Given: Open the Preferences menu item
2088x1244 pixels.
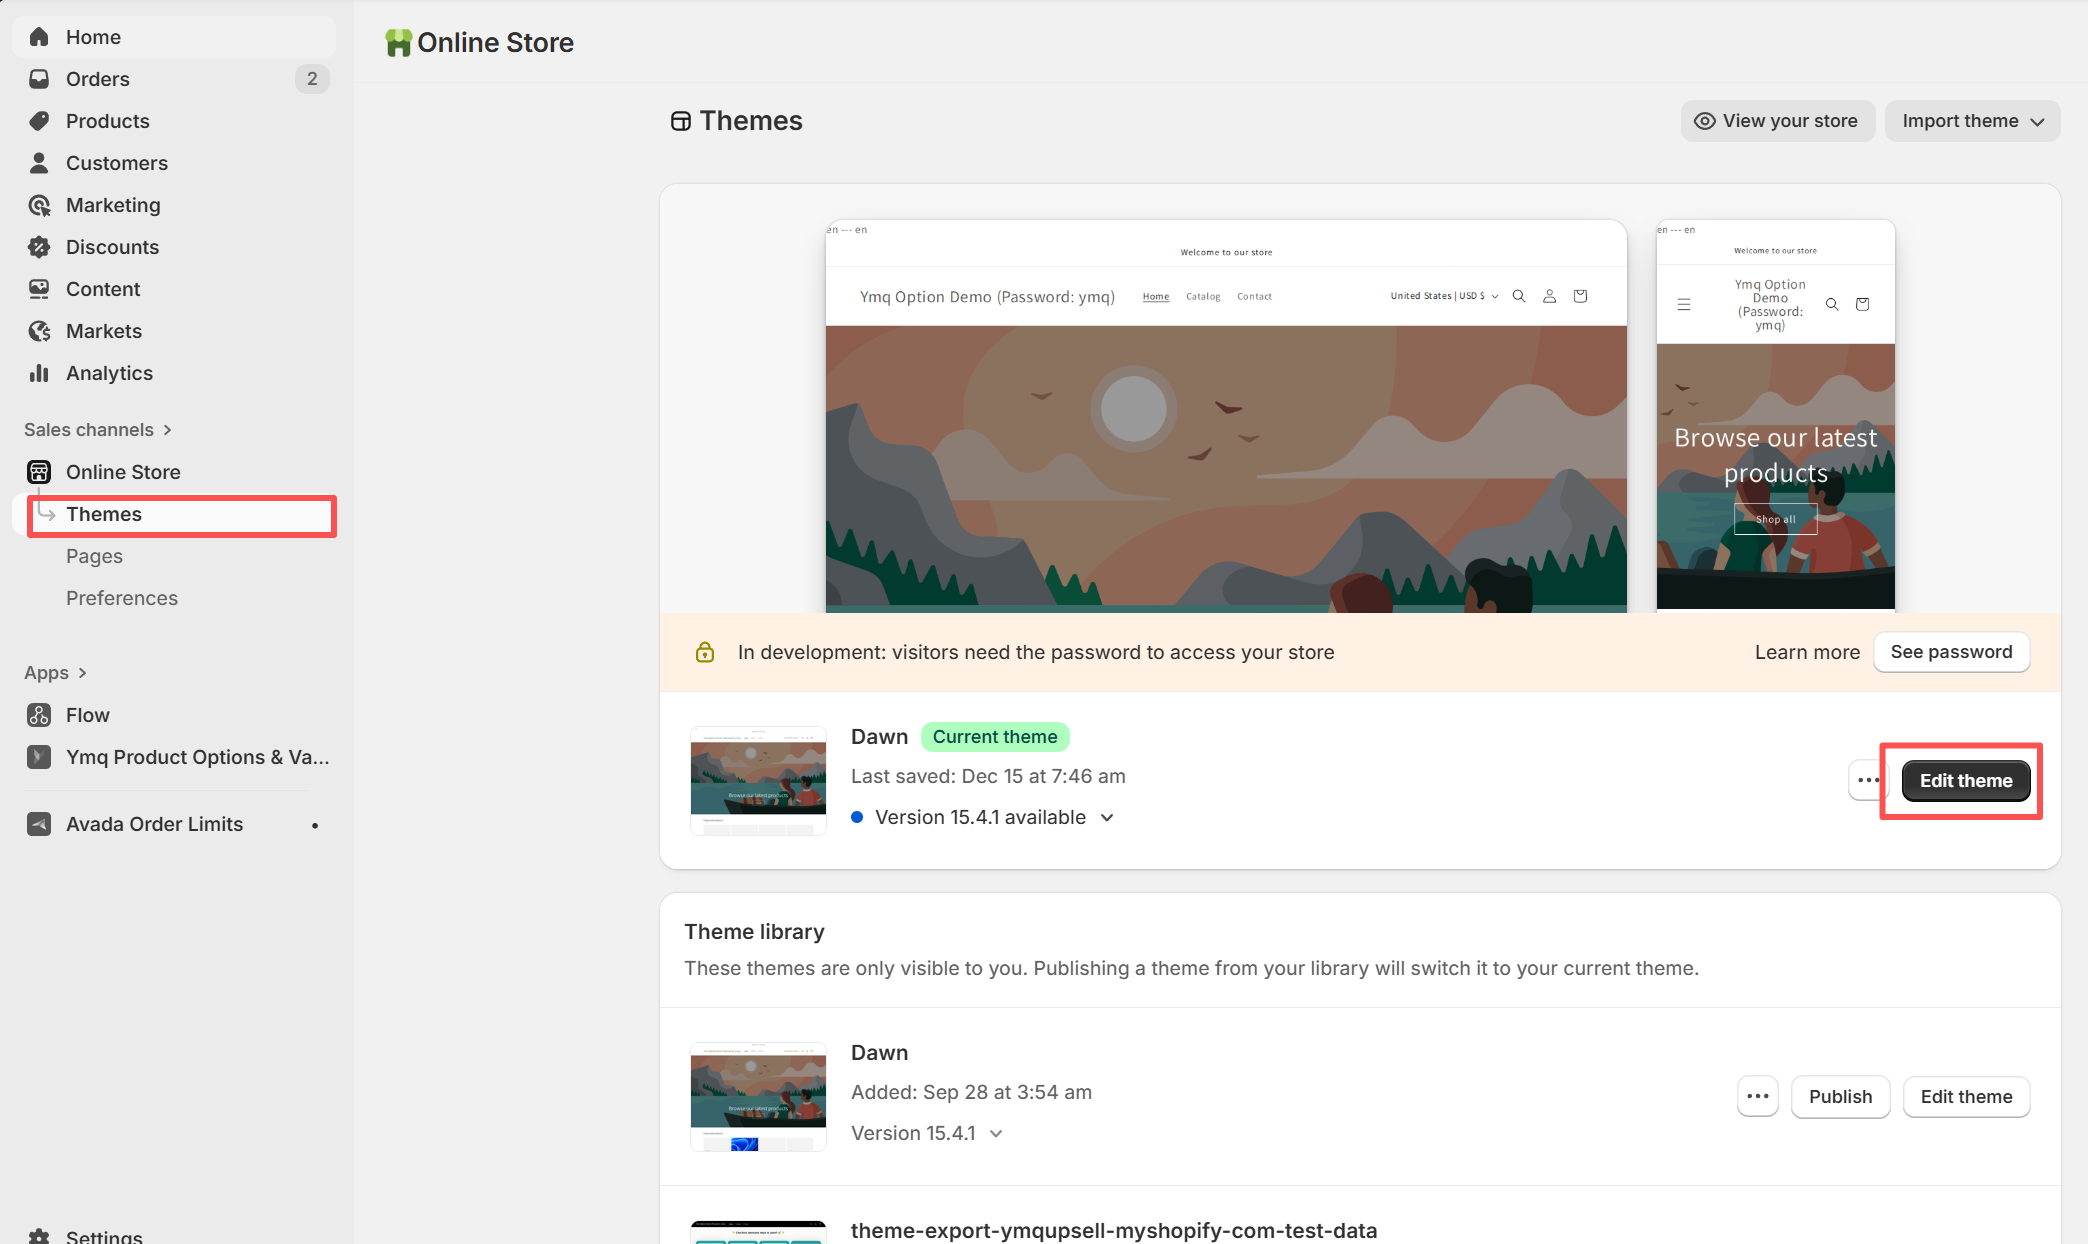Looking at the screenshot, I should coord(122,598).
